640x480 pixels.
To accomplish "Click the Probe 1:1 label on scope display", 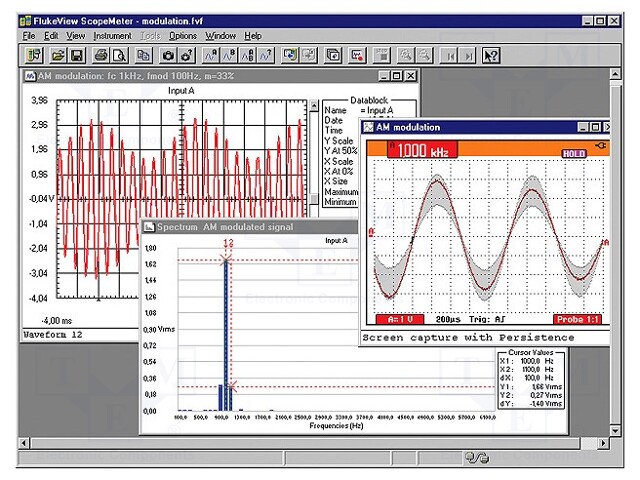I will pyautogui.click(x=580, y=318).
